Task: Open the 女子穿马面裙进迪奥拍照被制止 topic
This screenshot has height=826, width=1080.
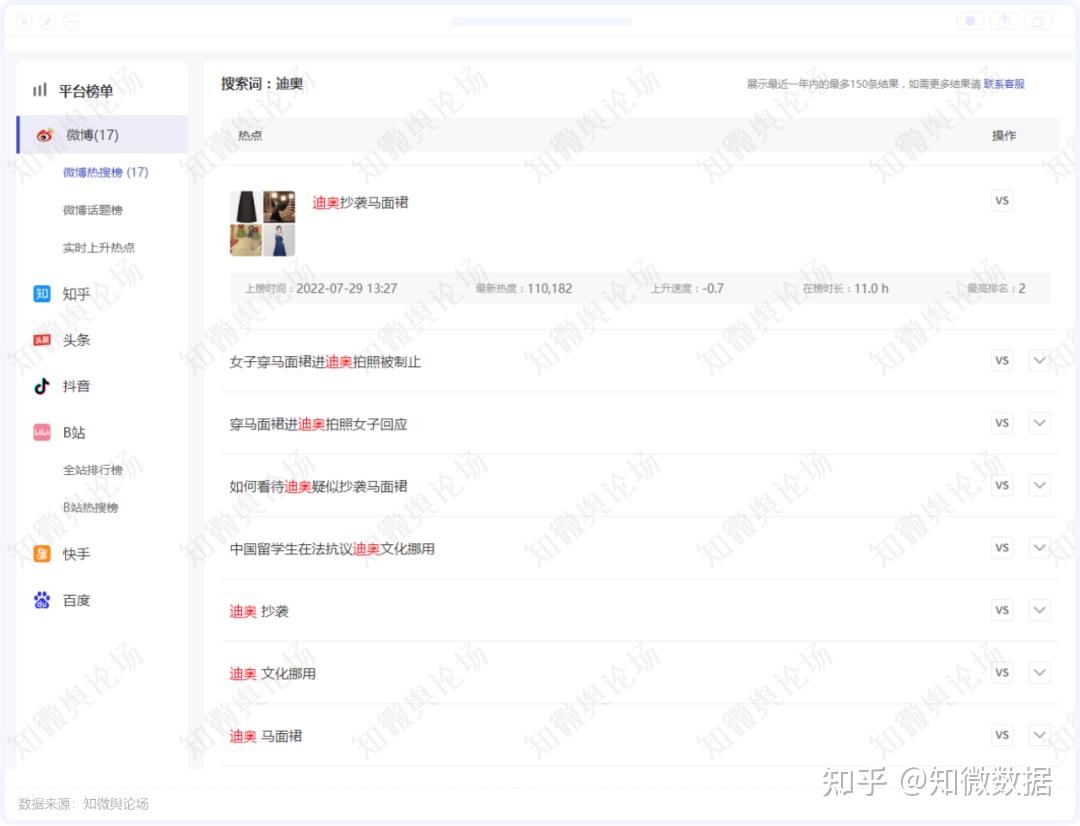Action: tap(325, 362)
